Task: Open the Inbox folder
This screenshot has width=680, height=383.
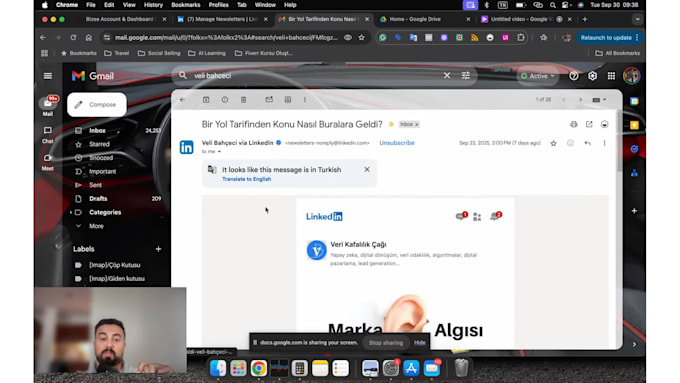Action: tap(97, 131)
